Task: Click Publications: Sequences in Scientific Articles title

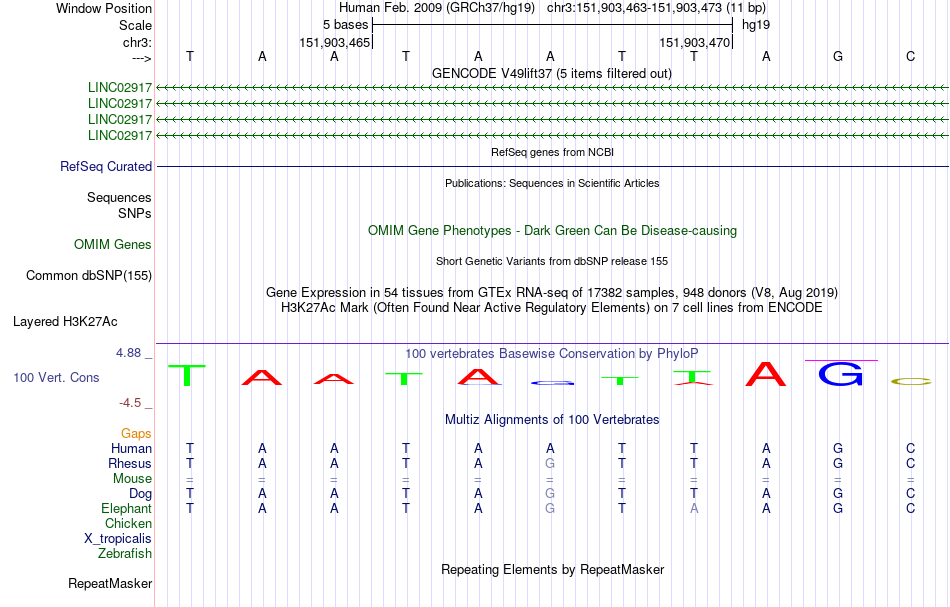Action: point(552,183)
